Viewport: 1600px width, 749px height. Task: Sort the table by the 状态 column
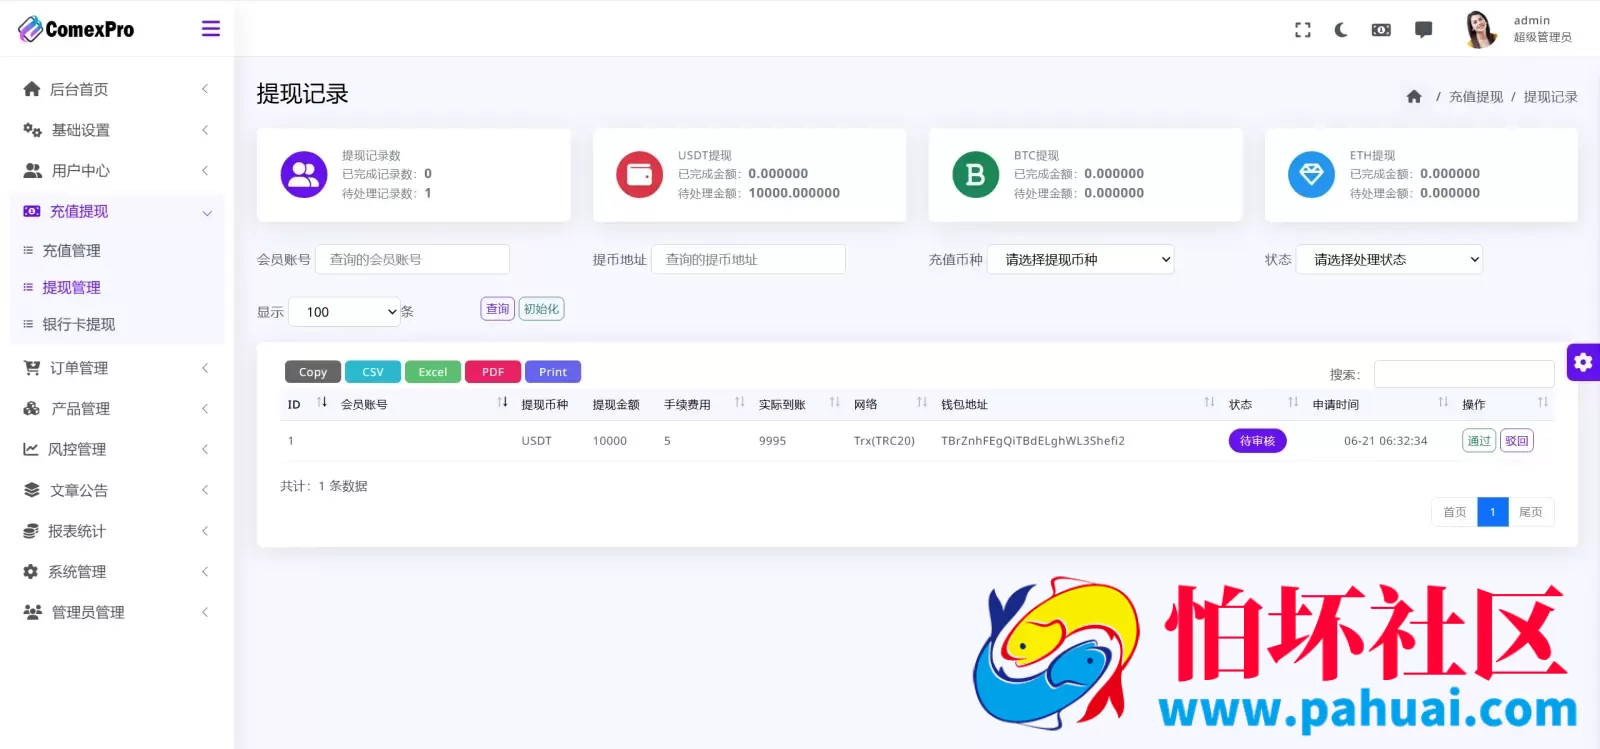(1263, 404)
